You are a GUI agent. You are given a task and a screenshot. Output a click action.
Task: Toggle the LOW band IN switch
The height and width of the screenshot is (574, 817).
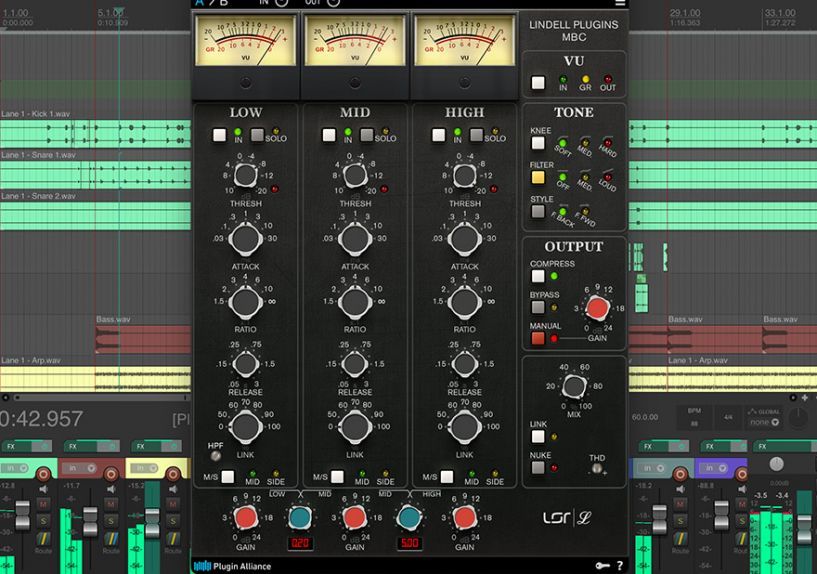pos(219,135)
